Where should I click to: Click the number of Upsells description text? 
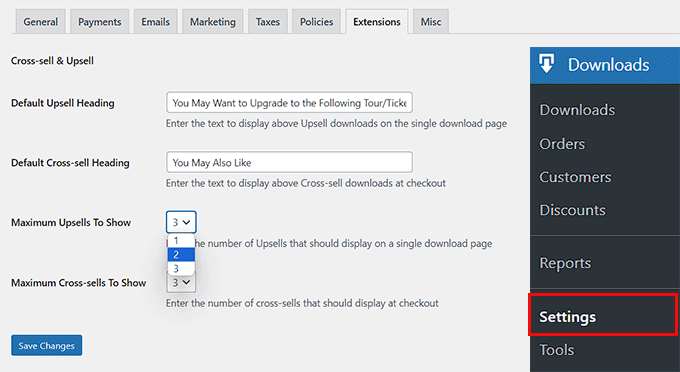coord(343,244)
